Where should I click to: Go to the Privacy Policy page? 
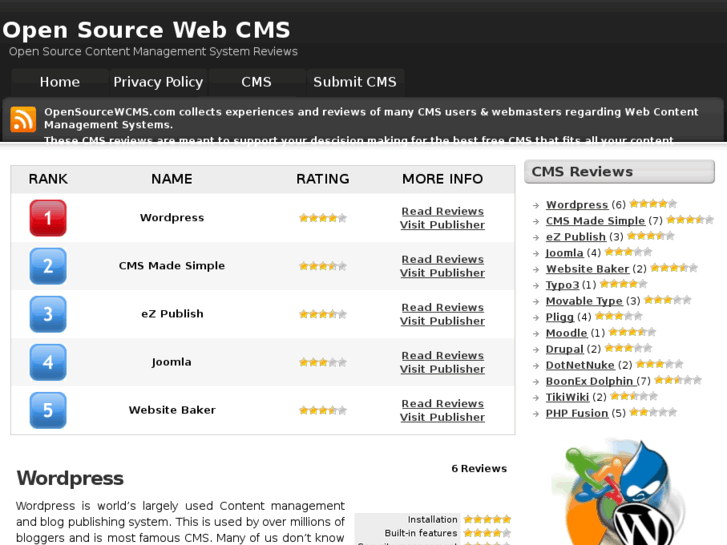coord(158,82)
